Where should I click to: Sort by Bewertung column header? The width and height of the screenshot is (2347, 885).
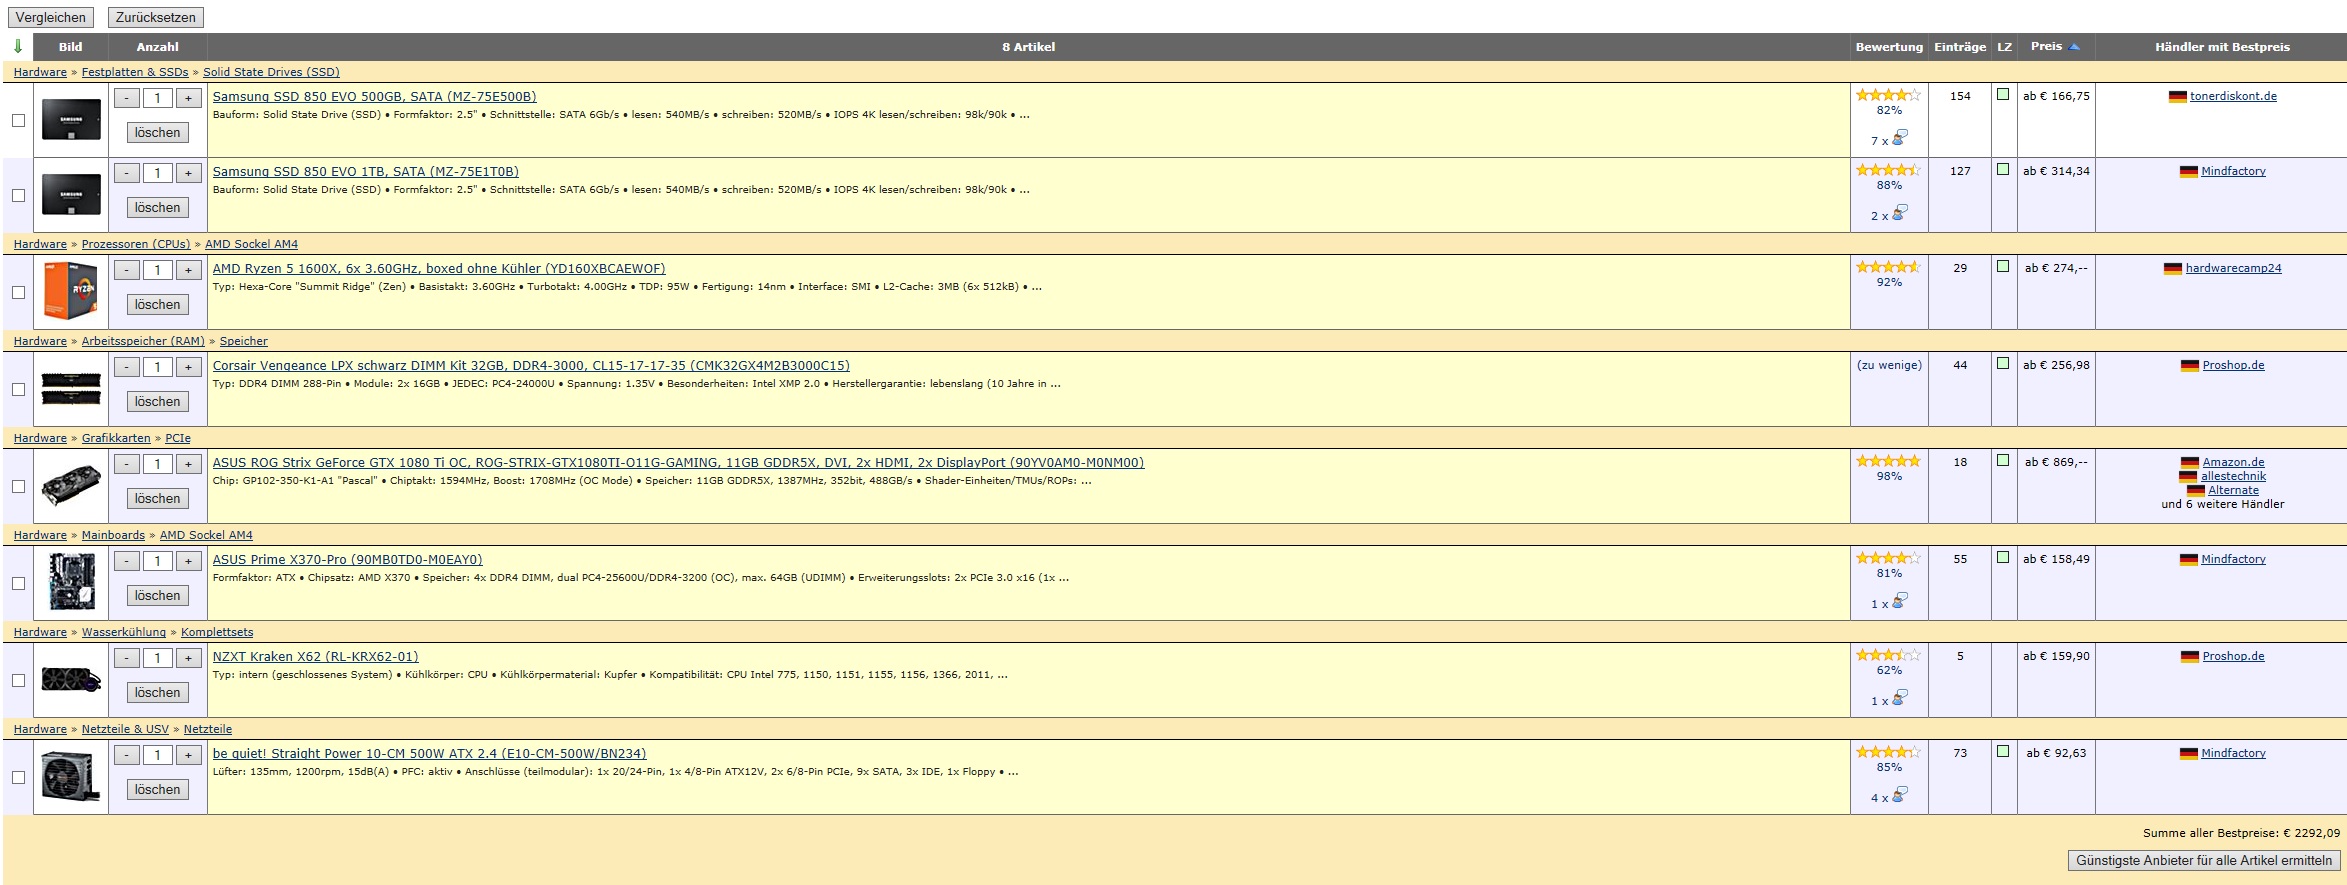click(1889, 47)
